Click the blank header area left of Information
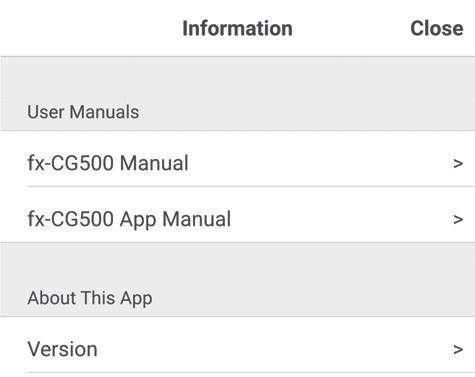Viewport: 475px width, 377px height. (91, 28)
